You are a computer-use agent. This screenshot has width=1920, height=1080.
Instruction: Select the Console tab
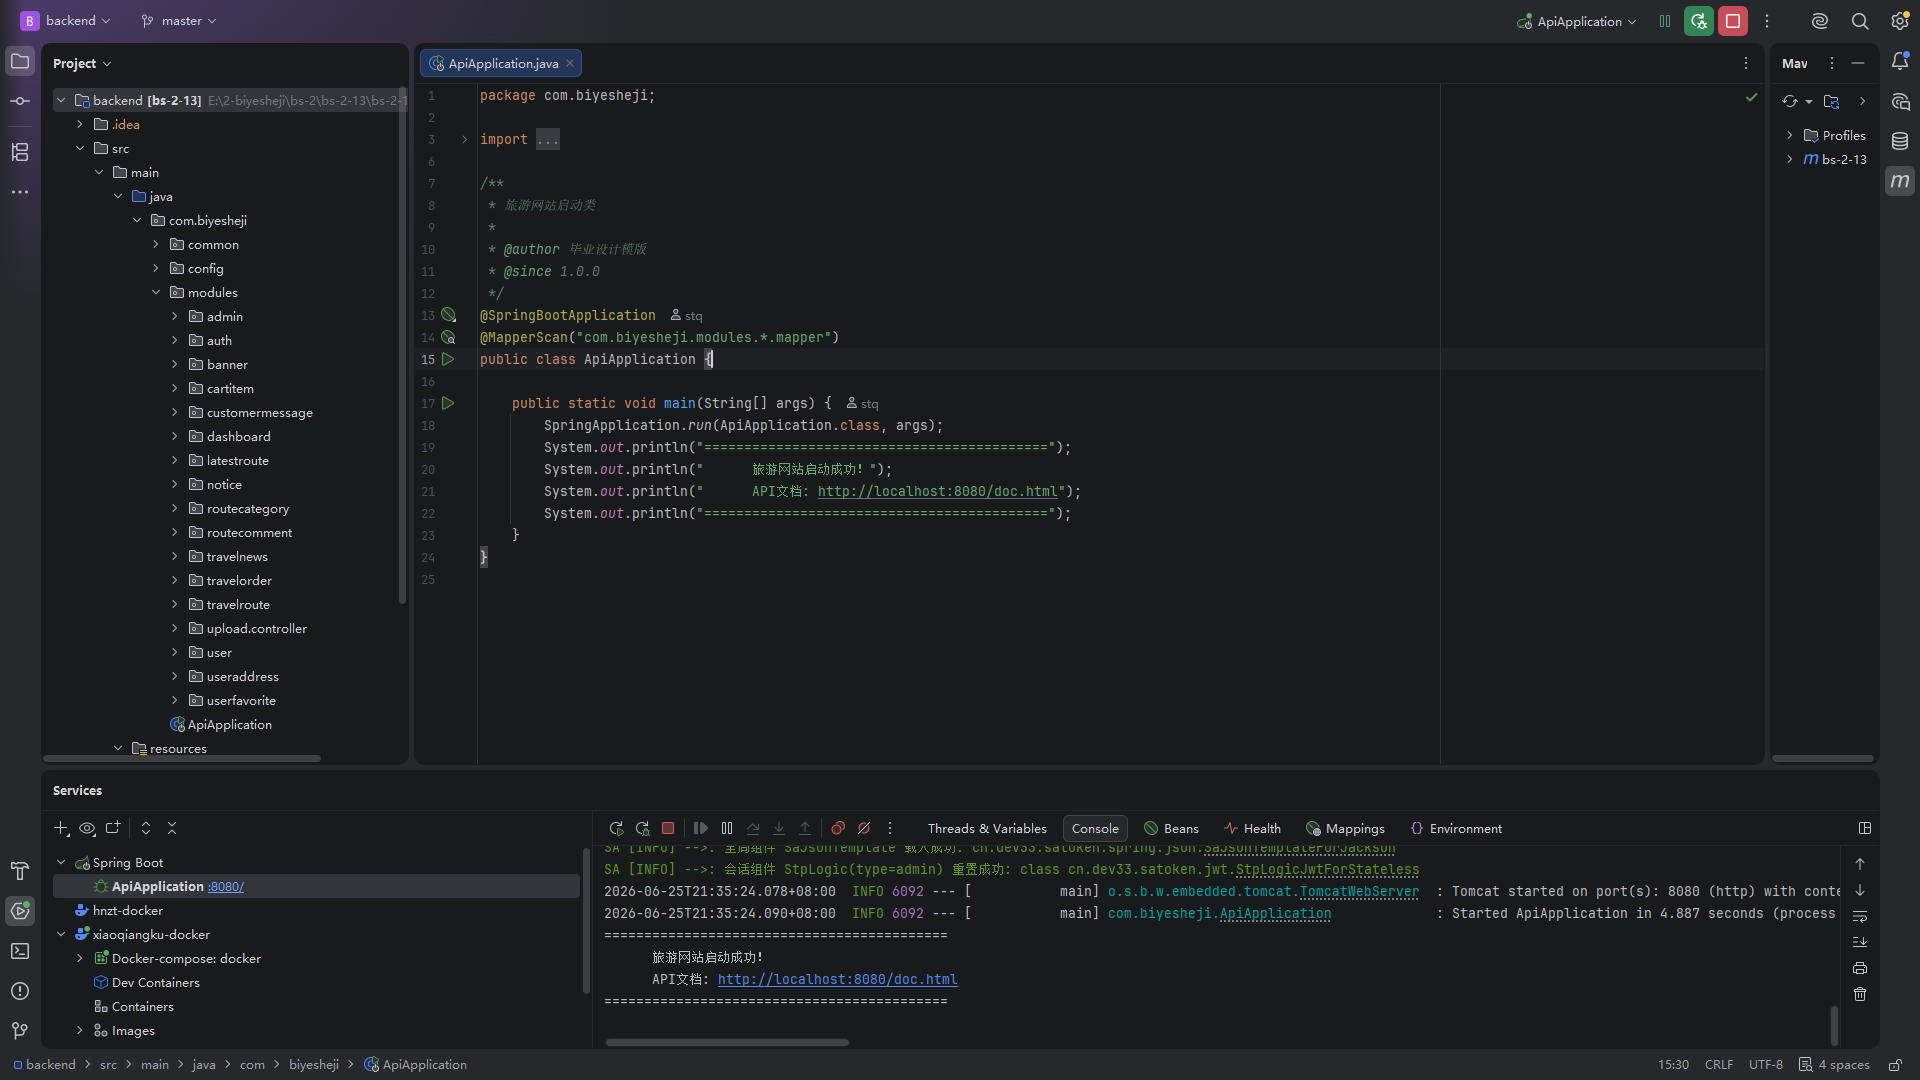point(1095,828)
